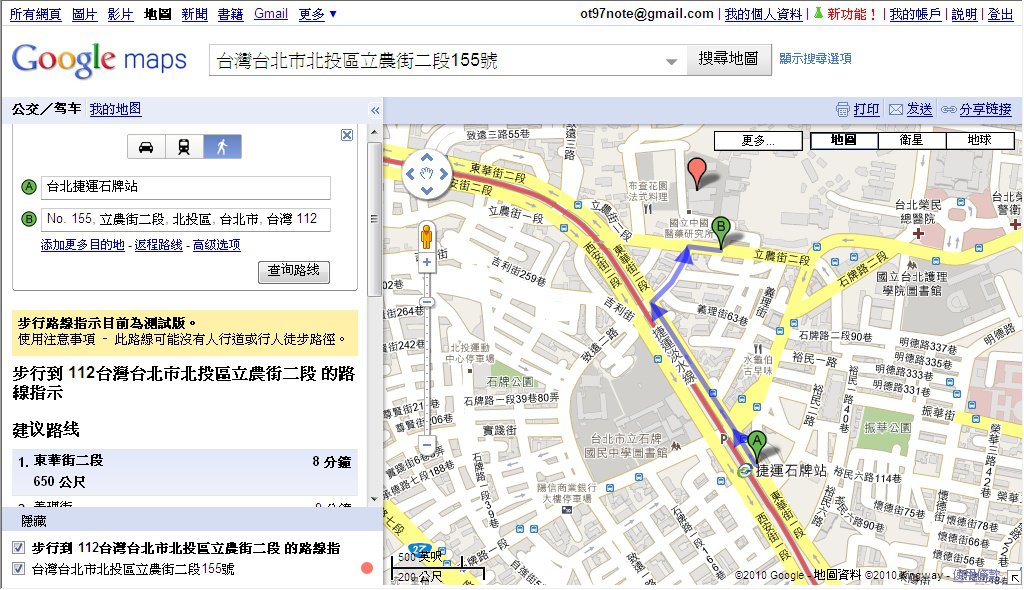The height and width of the screenshot is (590, 1024).
Task: Click 說明 help link
Action: coord(965,14)
